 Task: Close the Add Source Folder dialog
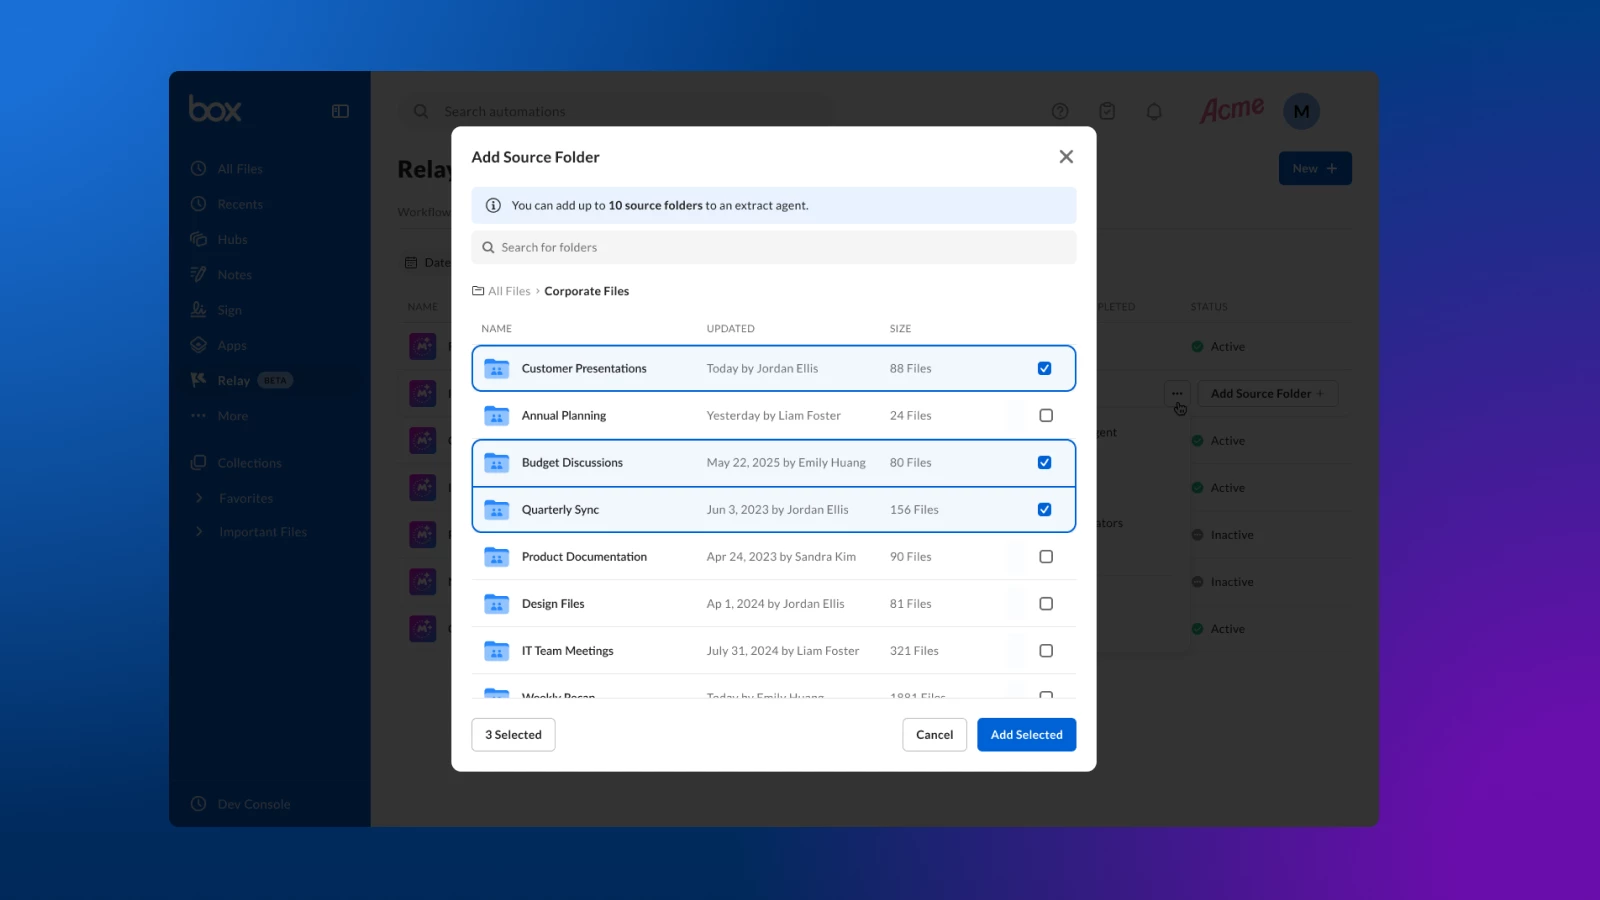coord(1066,157)
